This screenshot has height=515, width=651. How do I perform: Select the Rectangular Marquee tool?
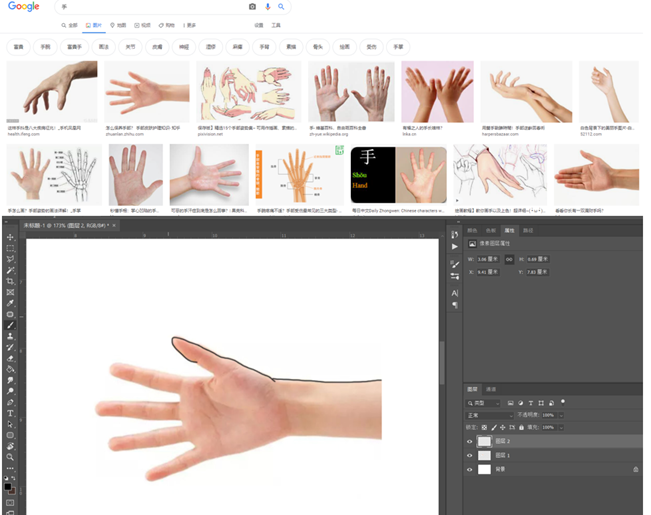10,248
